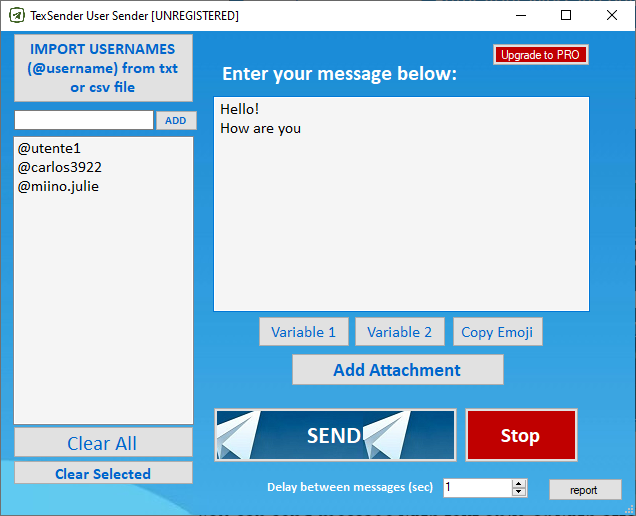The image size is (636, 516).
Task: Select @carlos3922 in the username list
Action: [60, 167]
